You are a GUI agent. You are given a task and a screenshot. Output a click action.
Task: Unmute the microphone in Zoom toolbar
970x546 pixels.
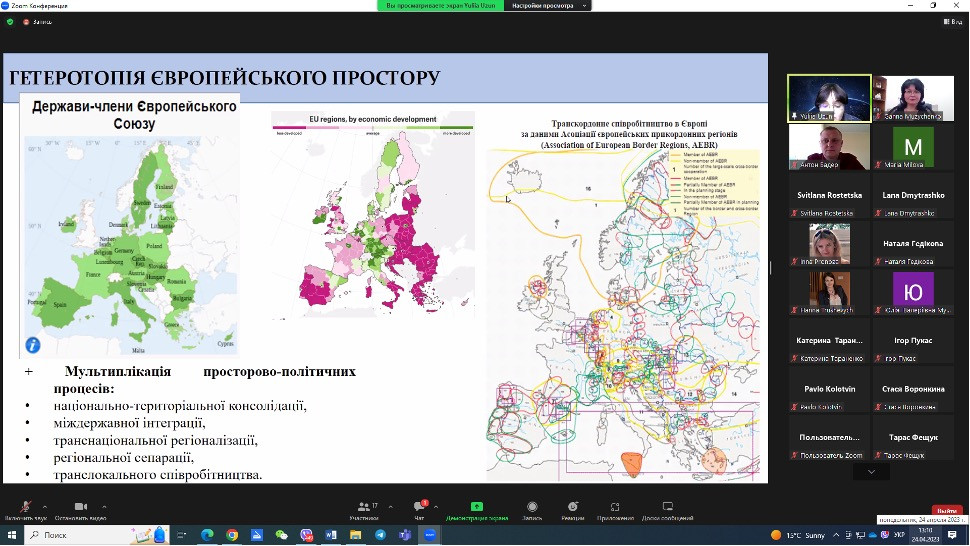[x=25, y=508]
